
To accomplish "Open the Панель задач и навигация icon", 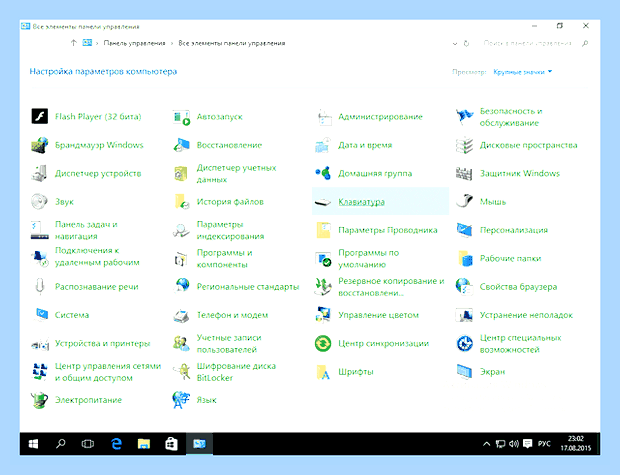I will pyautogui.click(x=40, y=230).
